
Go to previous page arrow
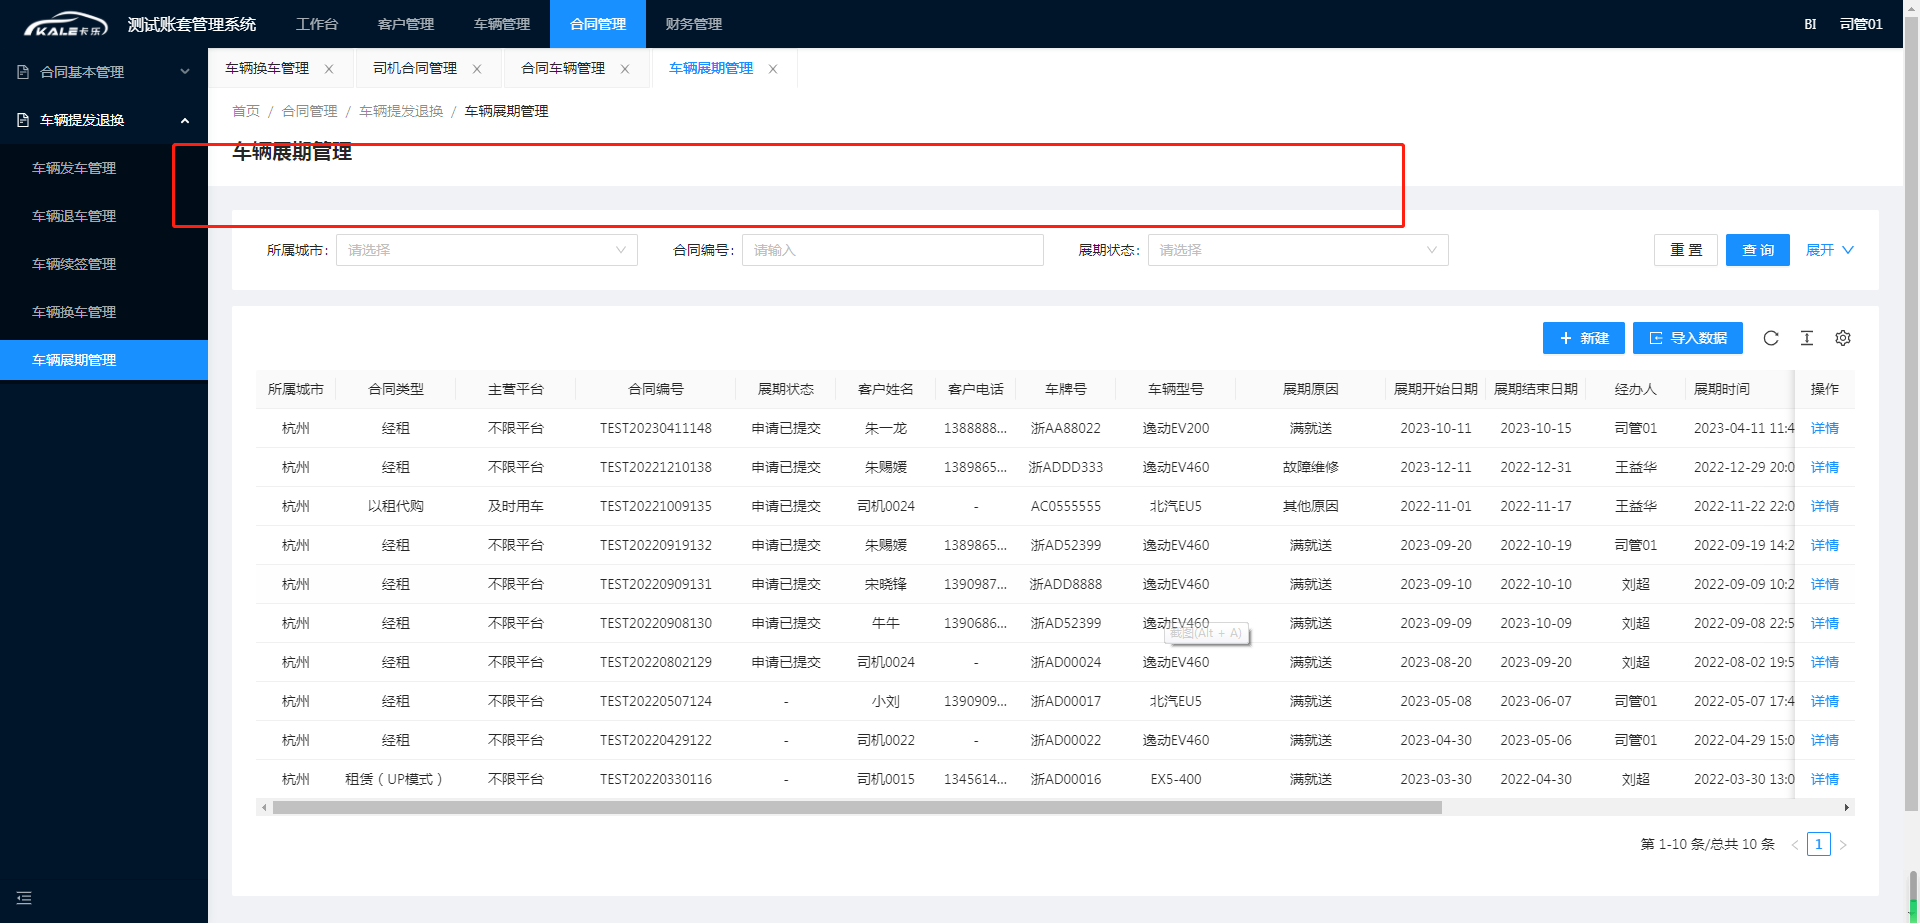1795,845
